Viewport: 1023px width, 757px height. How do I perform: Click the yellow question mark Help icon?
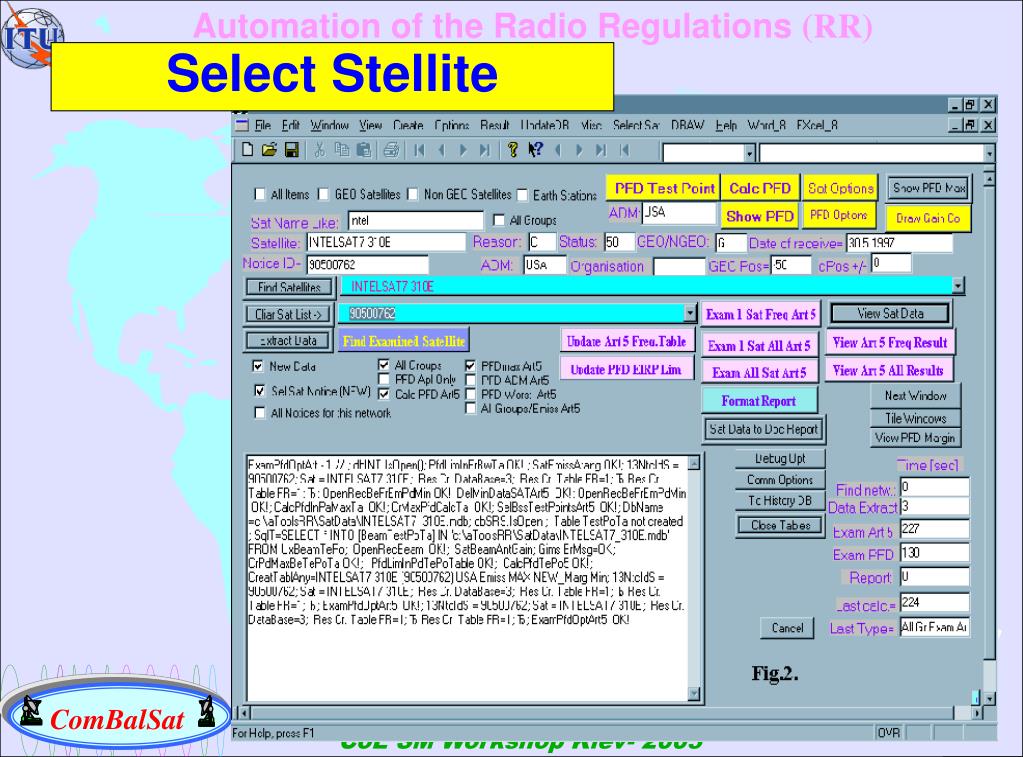(x=513, y=150)
